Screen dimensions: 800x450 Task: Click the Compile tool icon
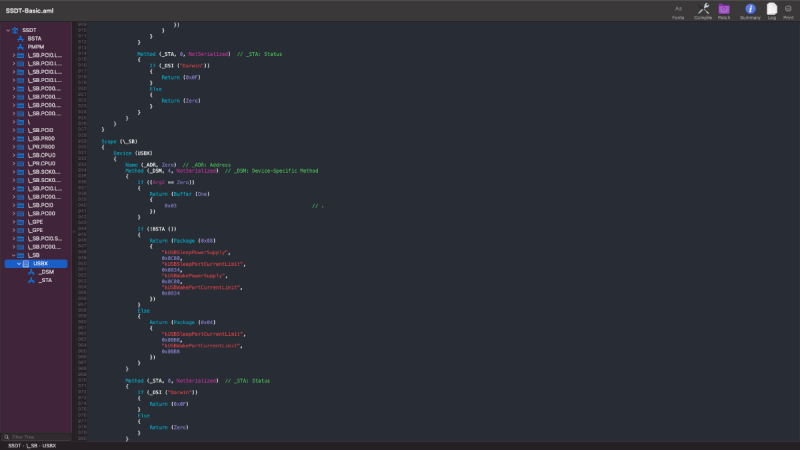point(703,10)
